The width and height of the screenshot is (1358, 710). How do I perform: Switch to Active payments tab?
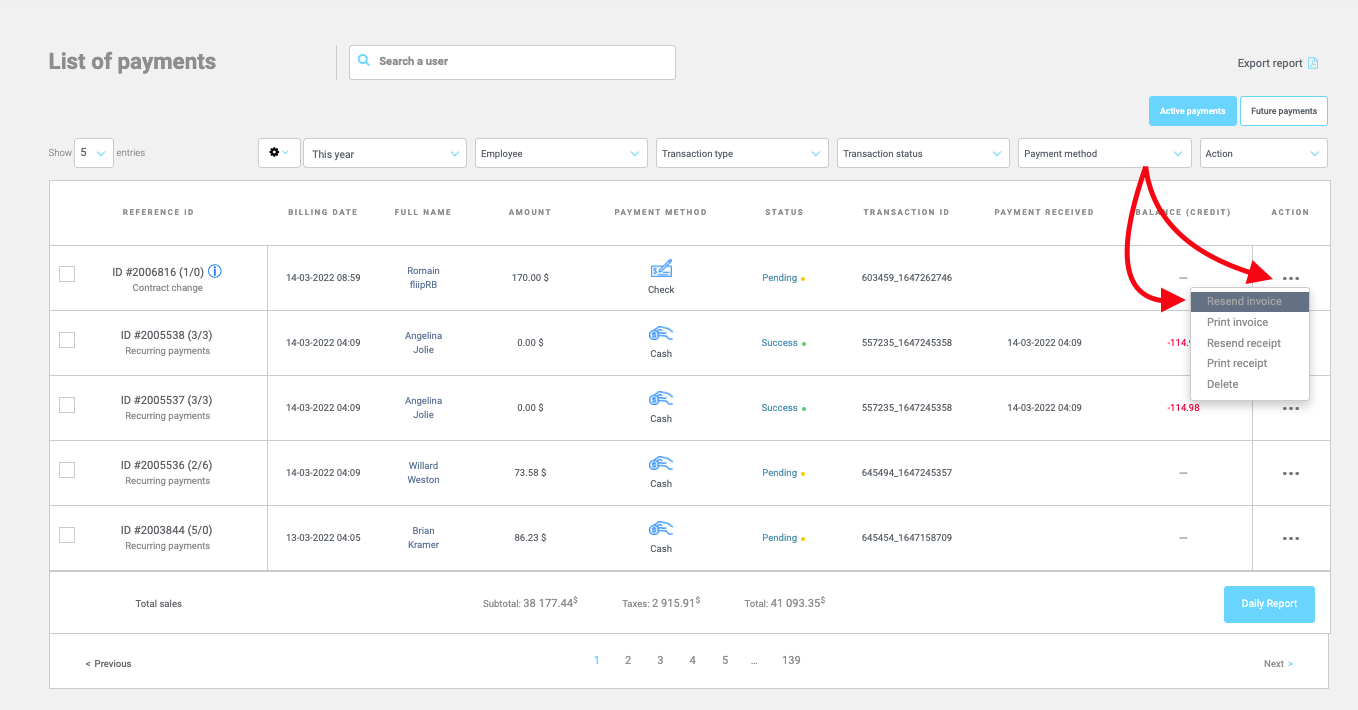coord(1192,111)
